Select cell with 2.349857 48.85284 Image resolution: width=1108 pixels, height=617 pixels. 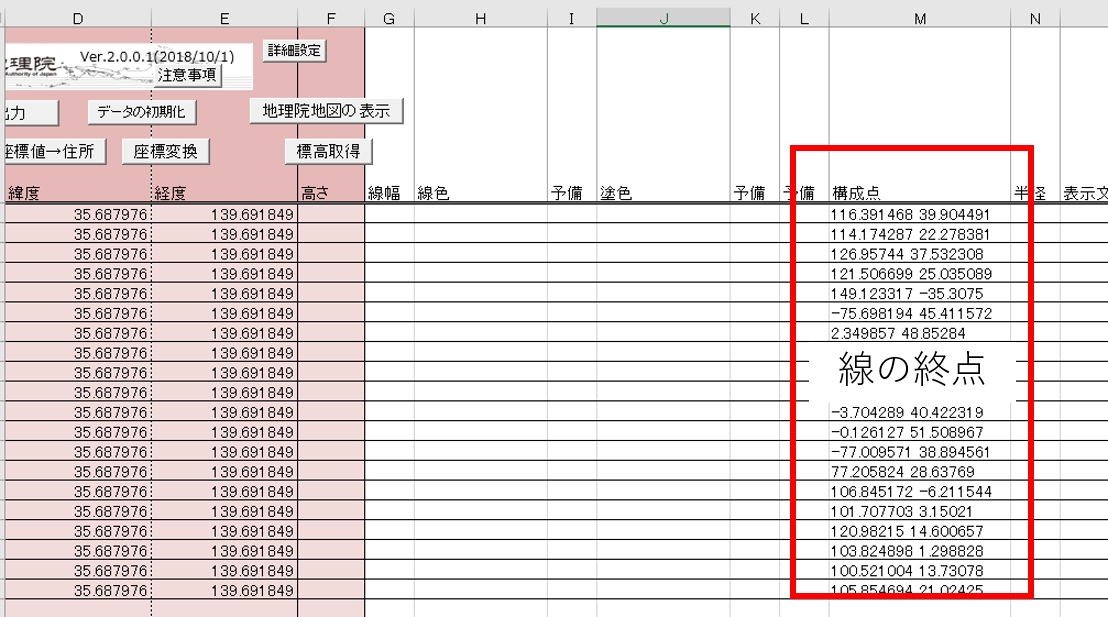[x=920, y=333]
